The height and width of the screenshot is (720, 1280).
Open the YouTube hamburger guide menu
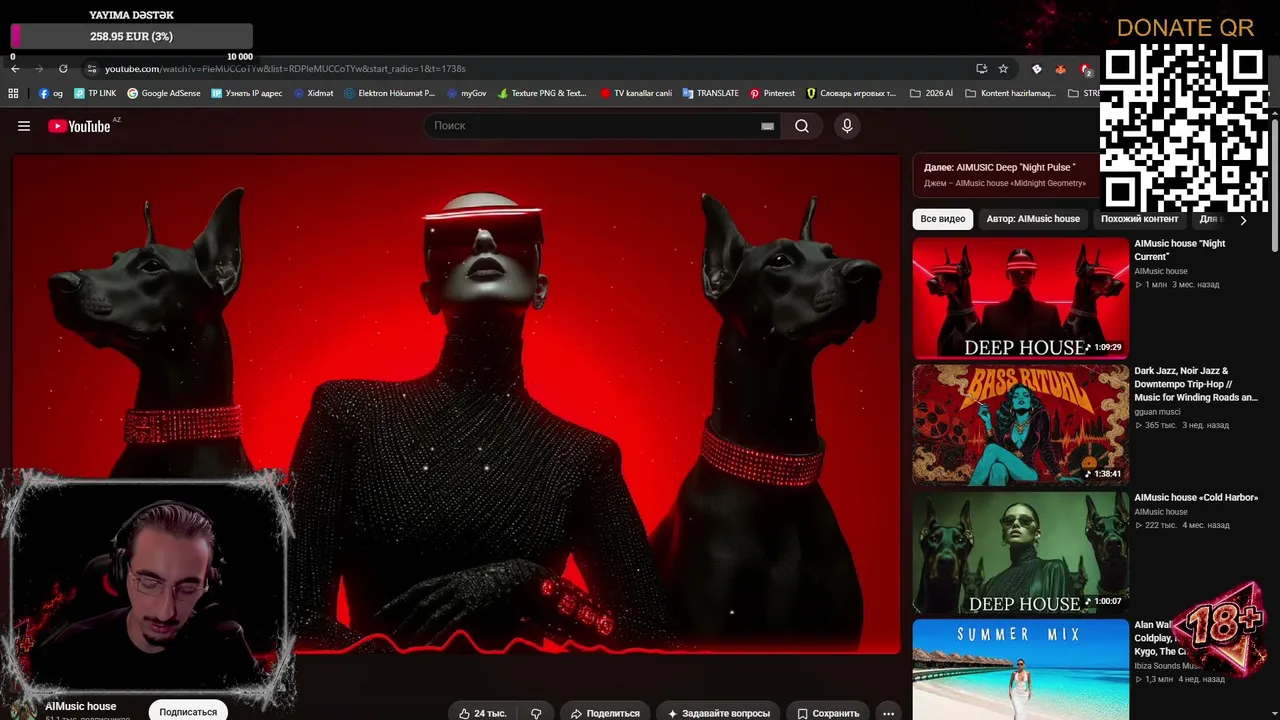24,126
